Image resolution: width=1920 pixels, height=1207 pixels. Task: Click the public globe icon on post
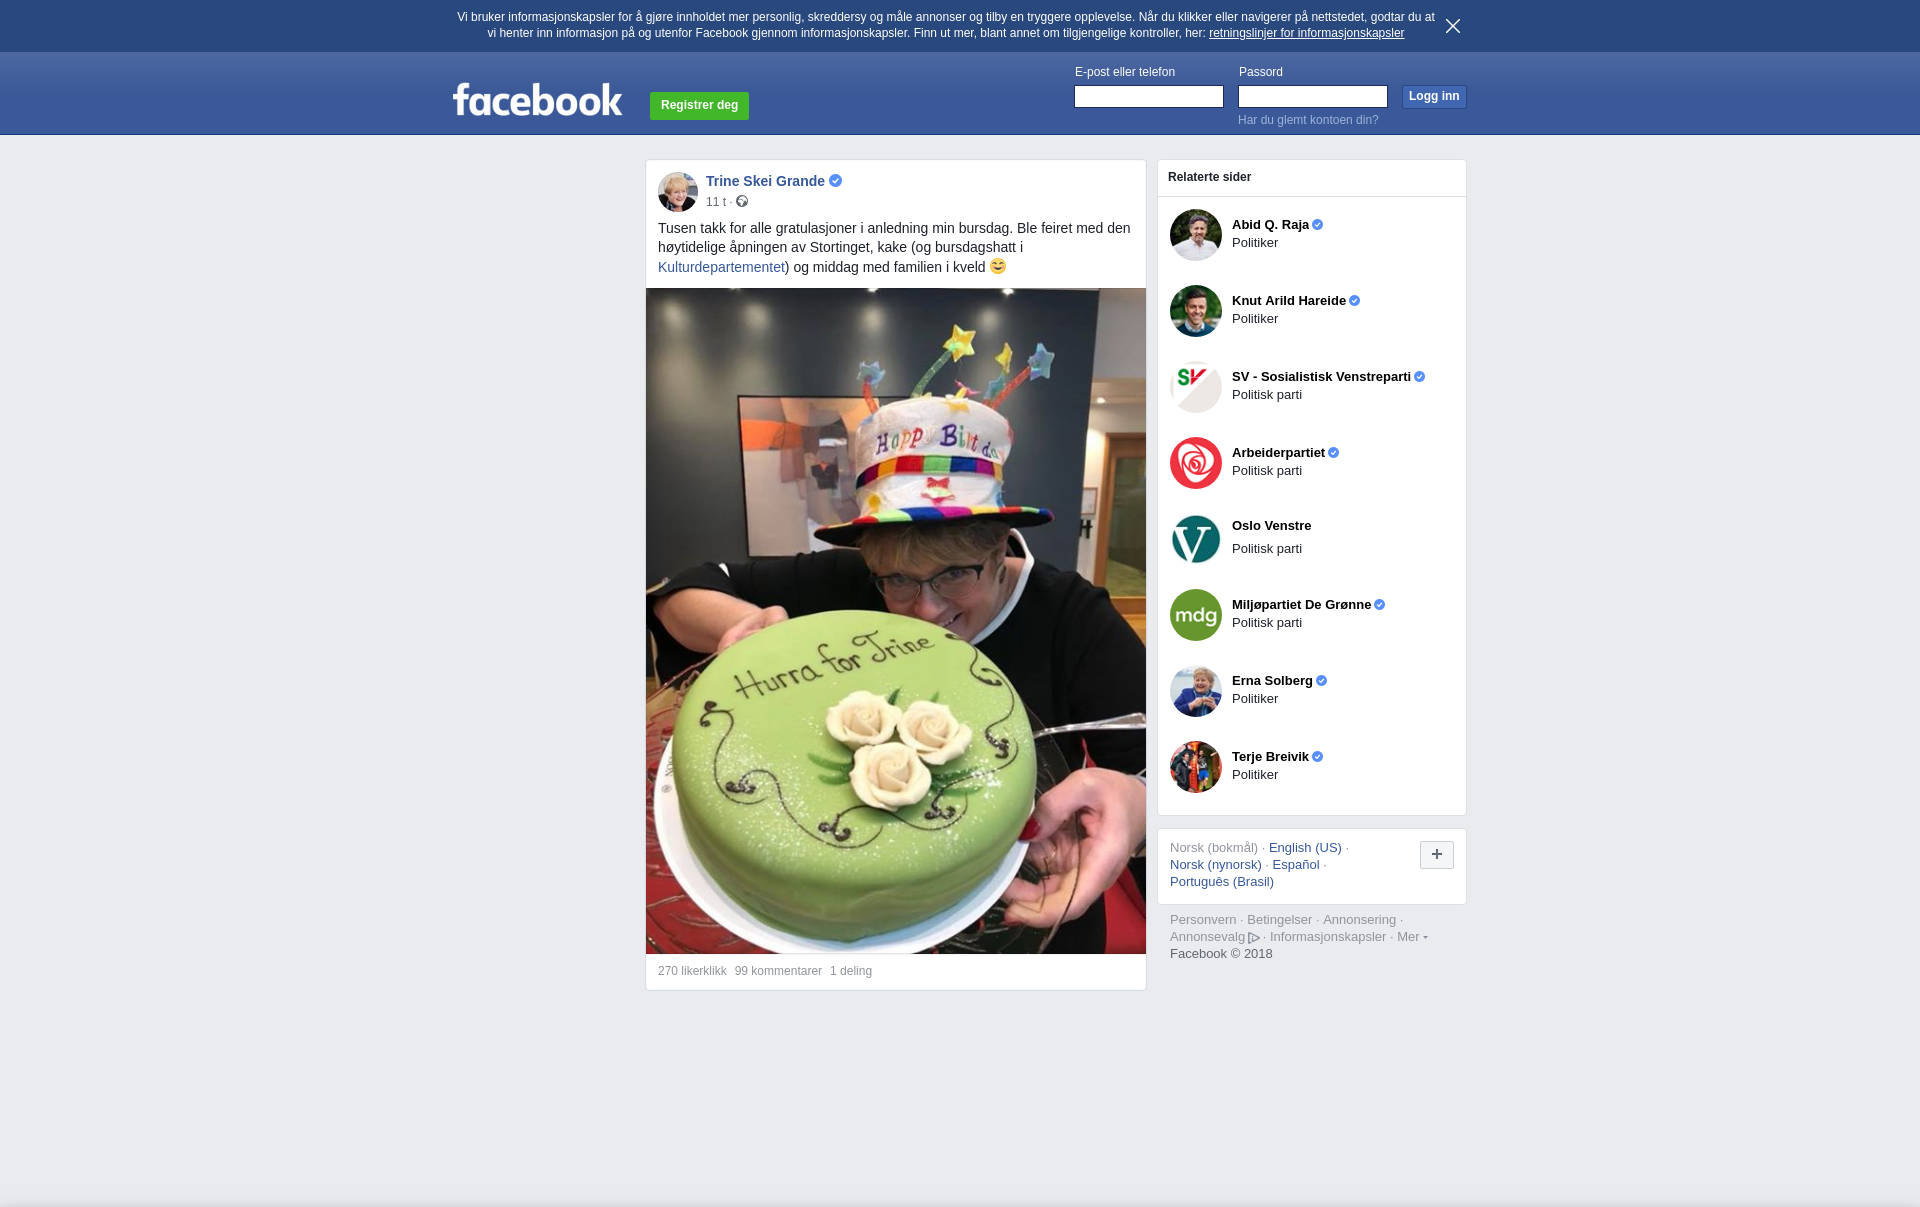(742, 201)
